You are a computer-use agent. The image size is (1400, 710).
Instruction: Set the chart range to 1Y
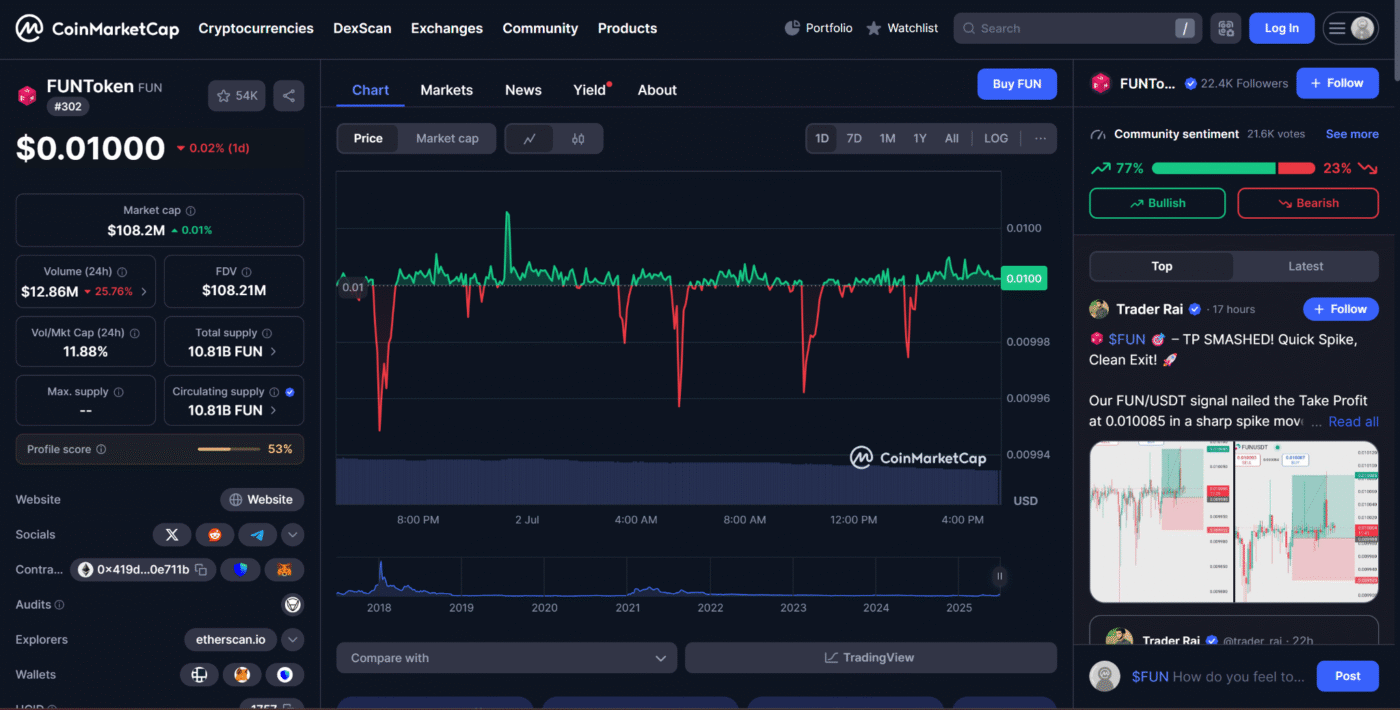[920, 138]
